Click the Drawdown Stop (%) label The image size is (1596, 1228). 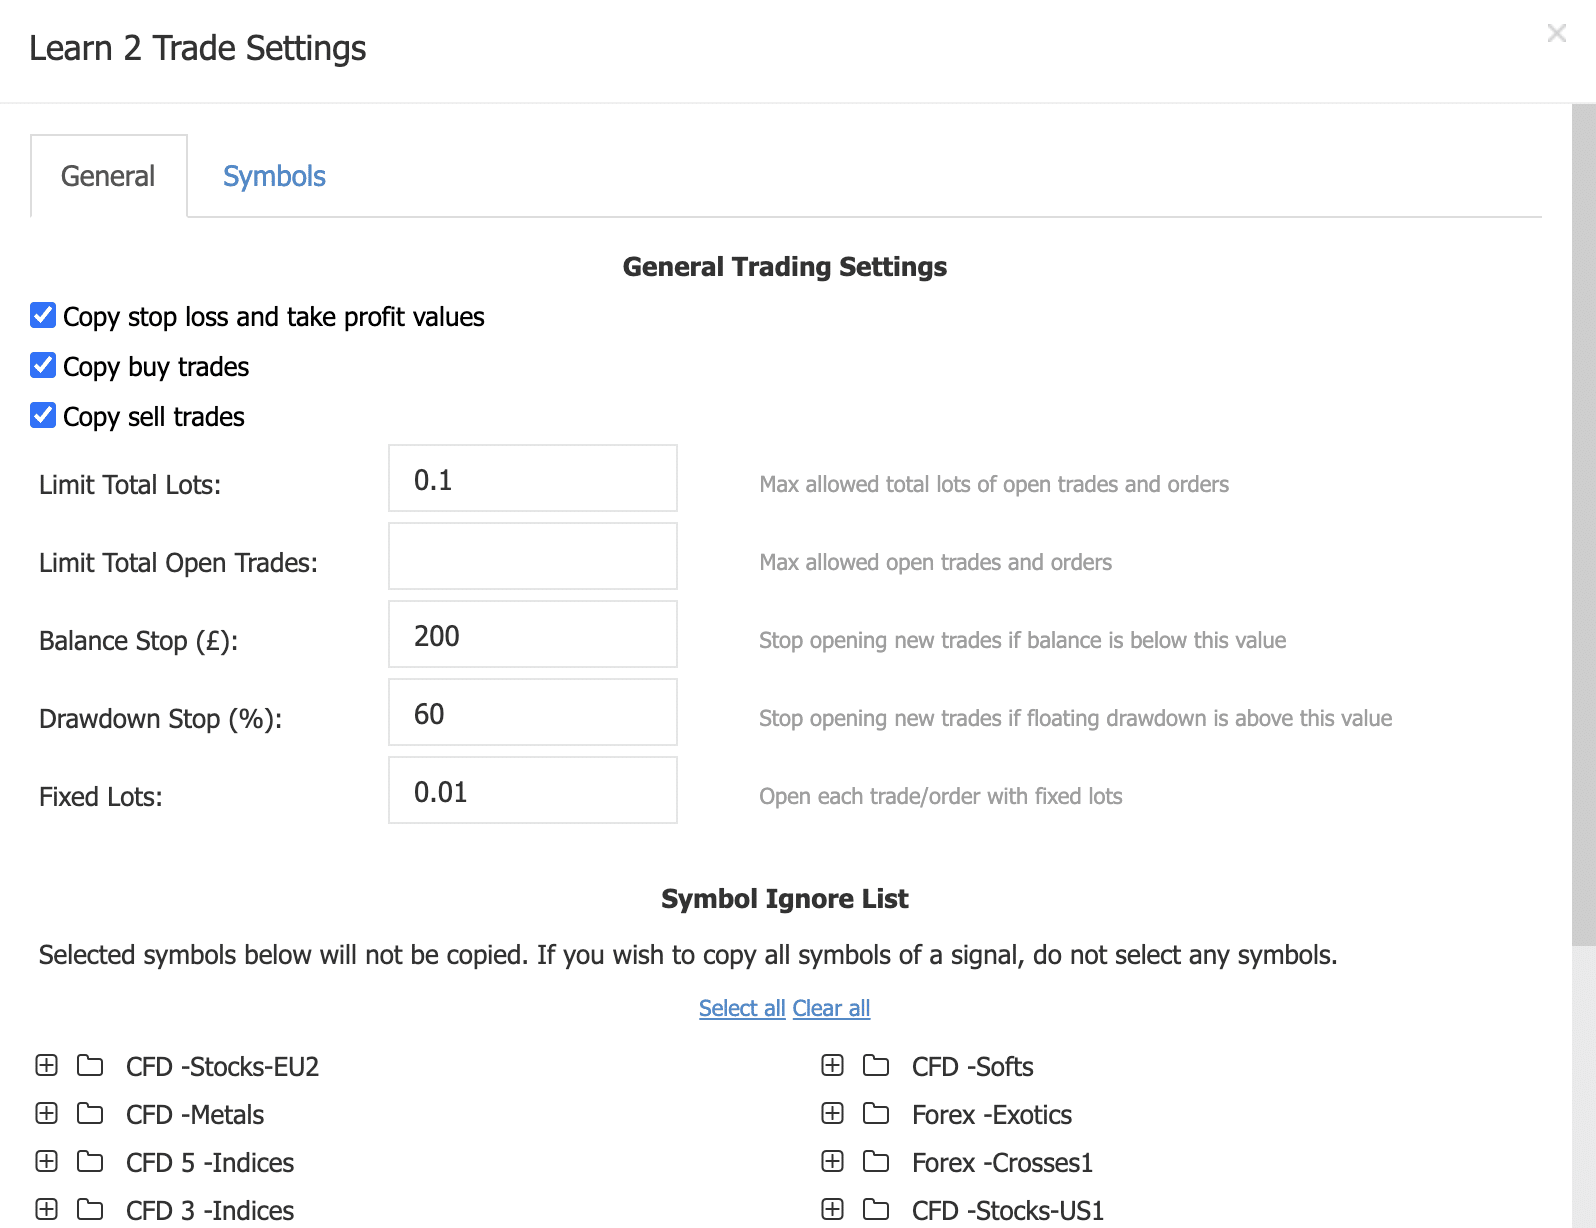[x=161, y=719]
